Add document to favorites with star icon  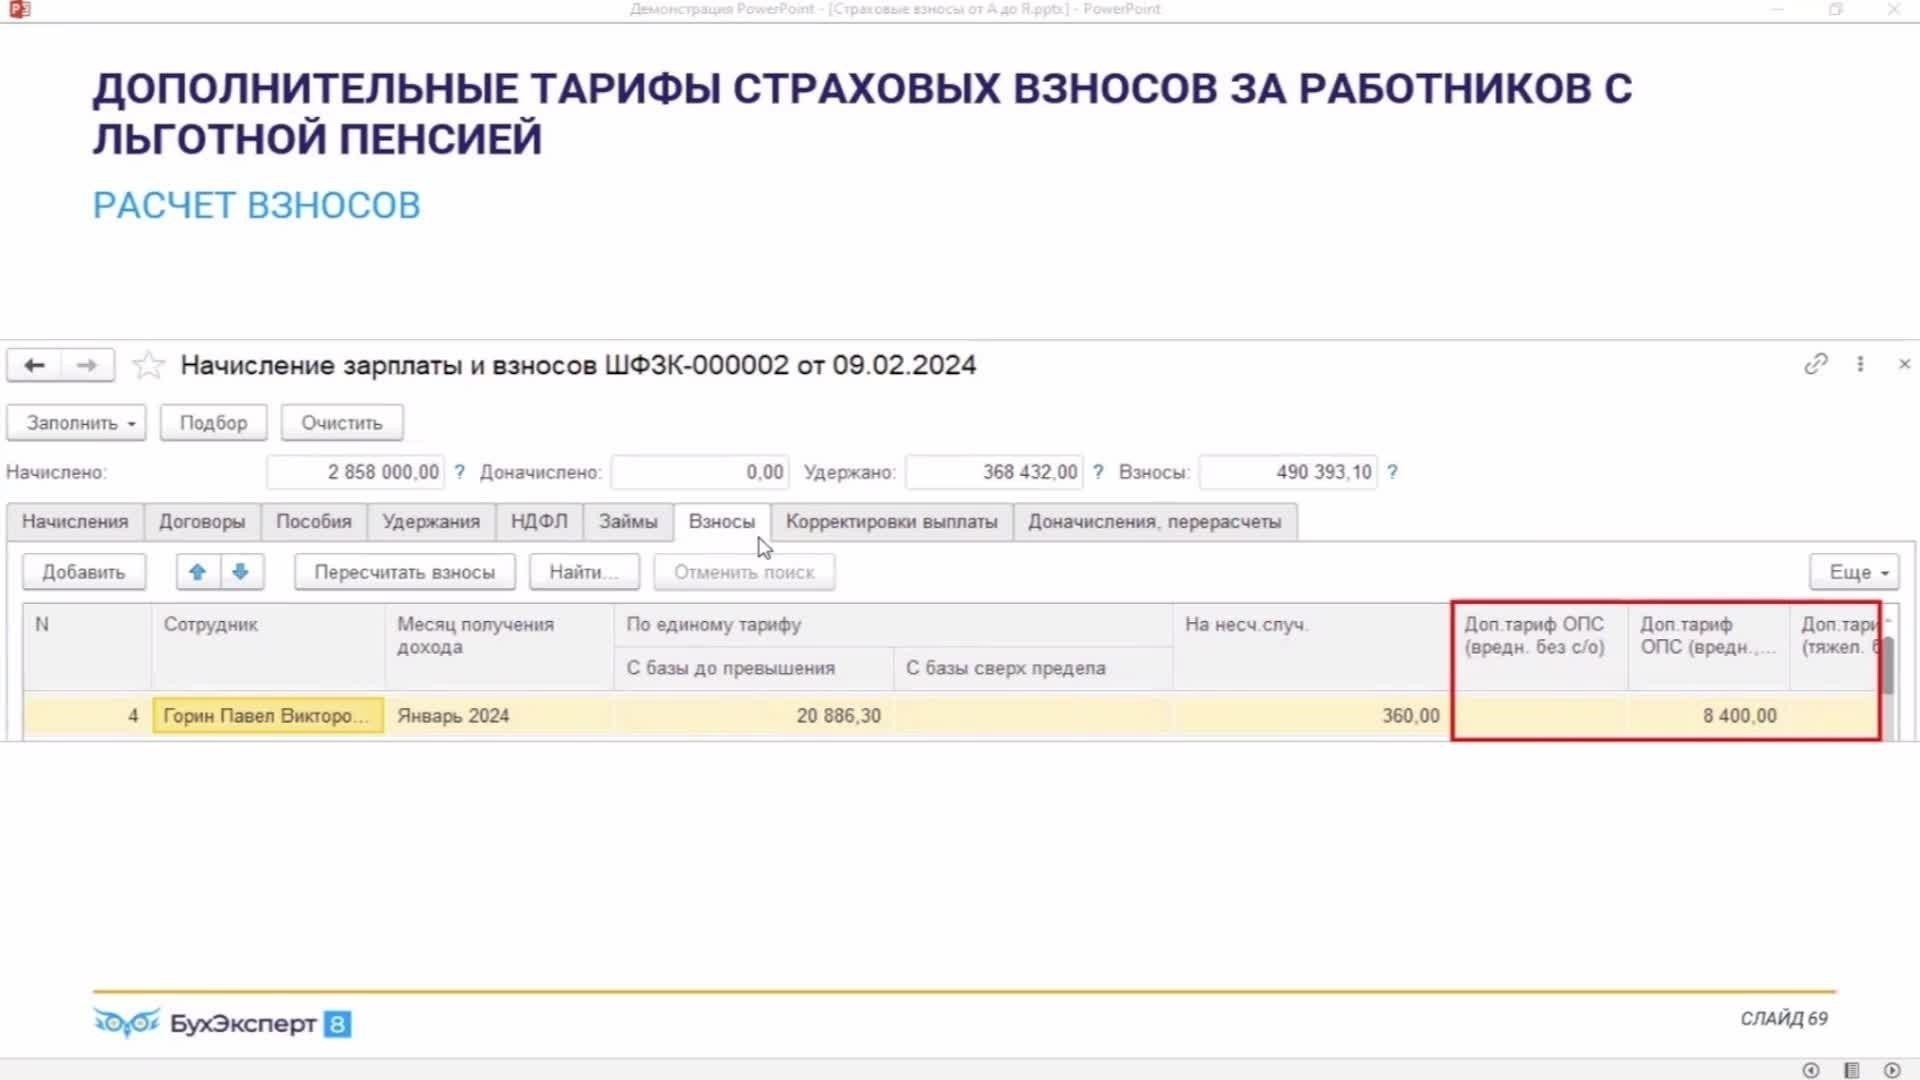tap(148, 365)
